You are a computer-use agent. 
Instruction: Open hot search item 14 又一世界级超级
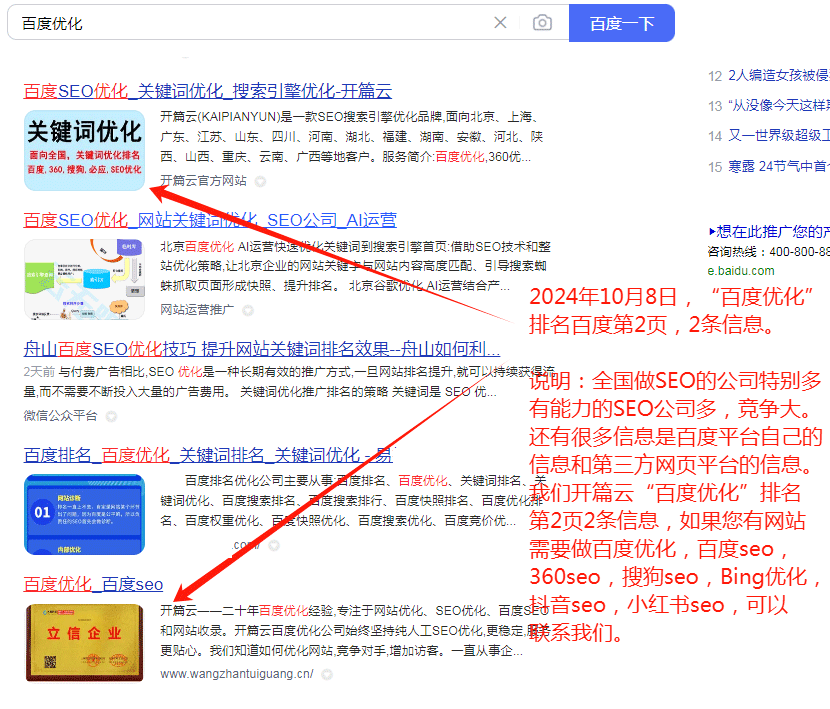(x=769, y=136)
